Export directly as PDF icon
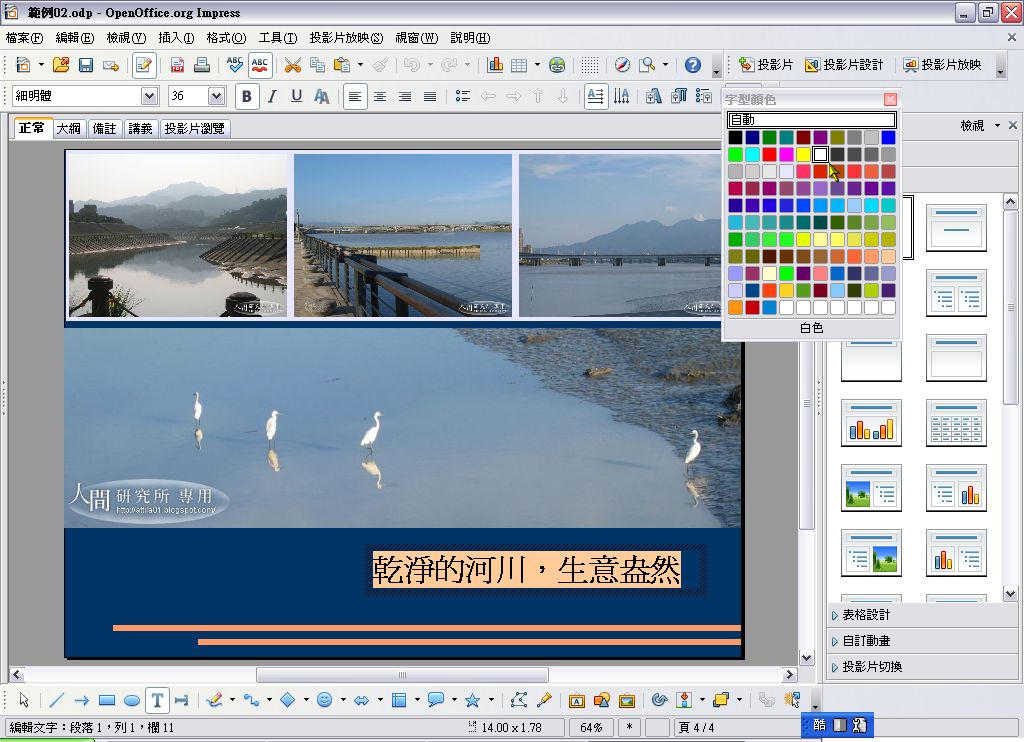 click(x=177, y=65)
